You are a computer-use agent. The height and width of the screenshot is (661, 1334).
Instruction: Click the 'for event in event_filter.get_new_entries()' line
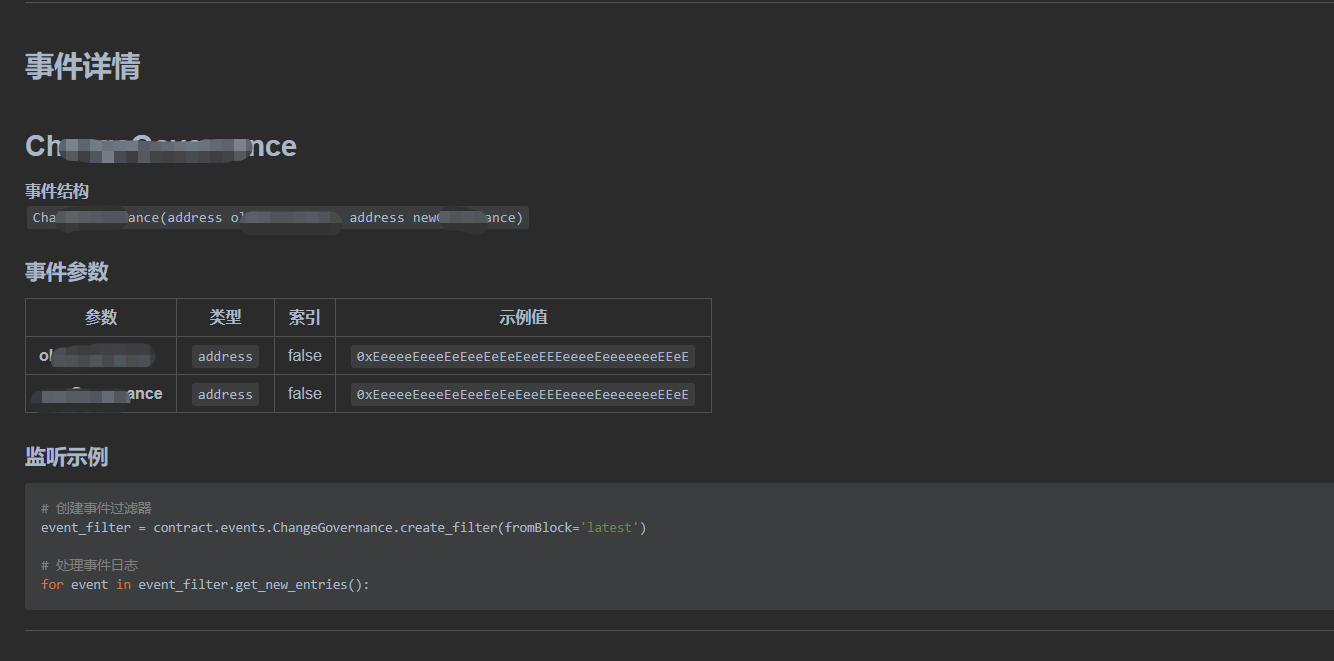coord(205,584)
